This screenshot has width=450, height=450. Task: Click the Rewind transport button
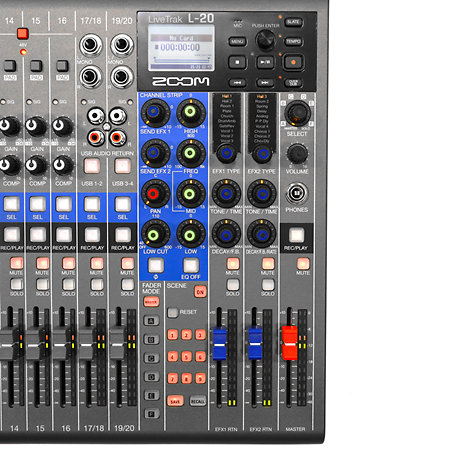[x=237, y=82]
